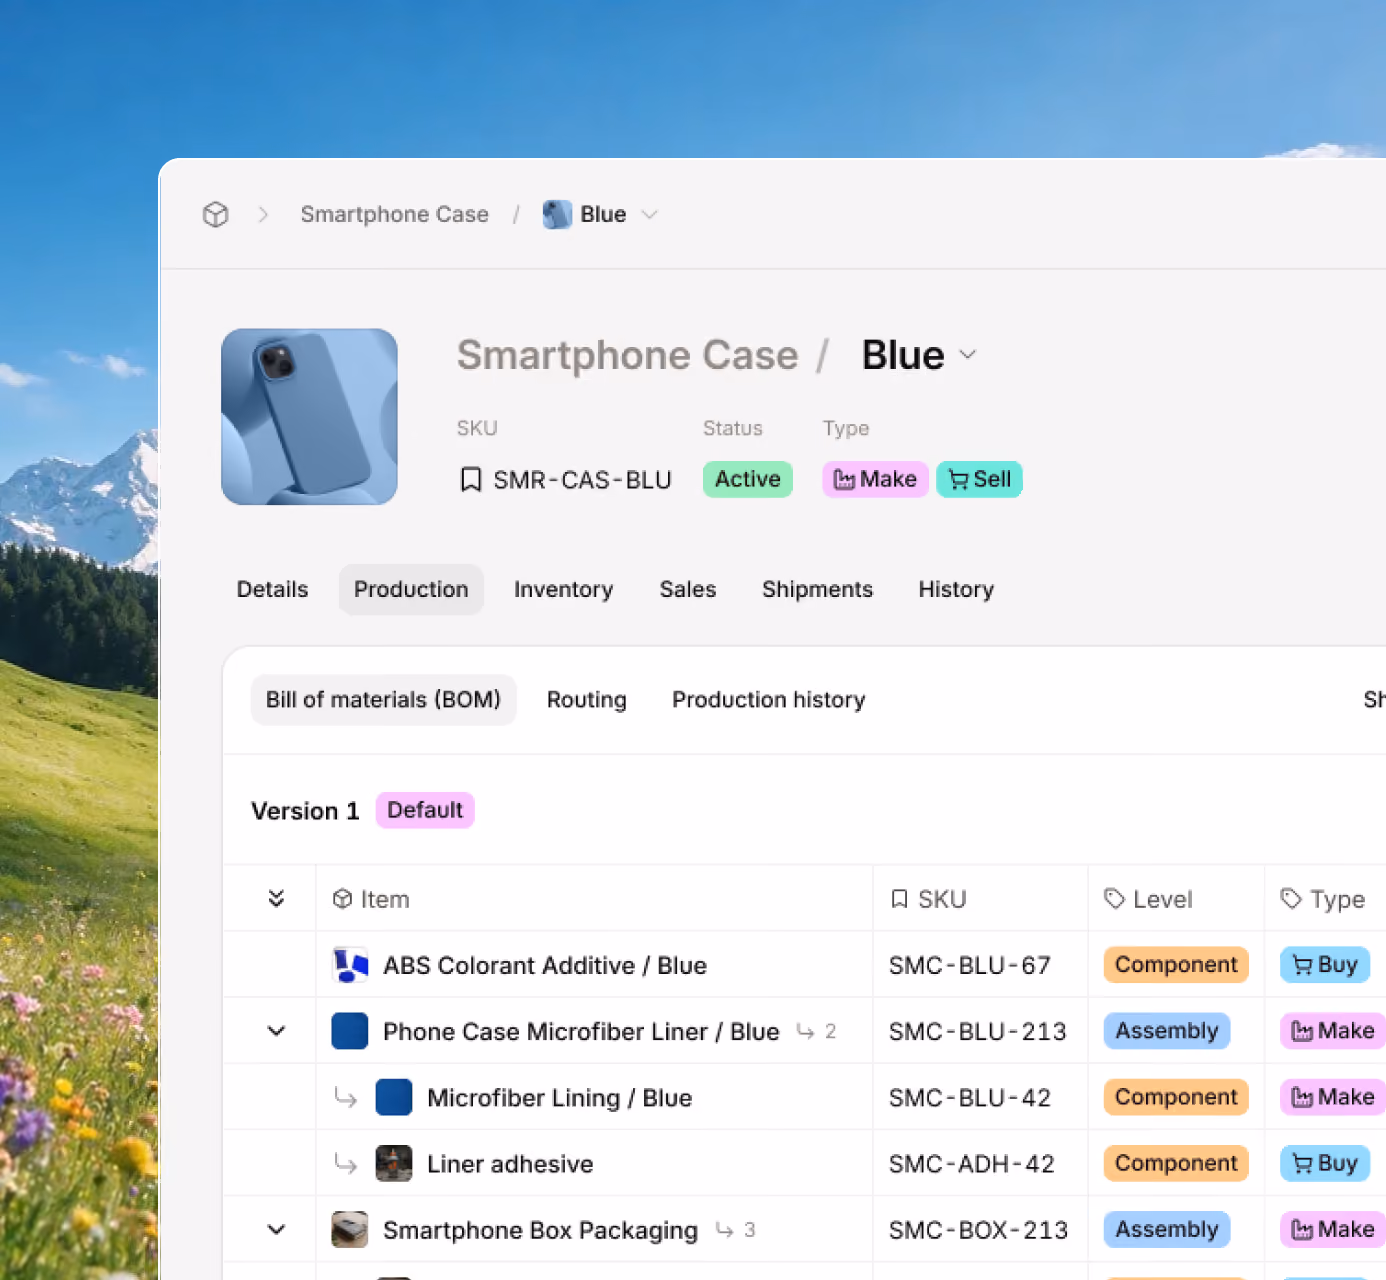Click the tag icon in Level column header
This screenshot has height=1280, width=1386.
(1115, 899)
